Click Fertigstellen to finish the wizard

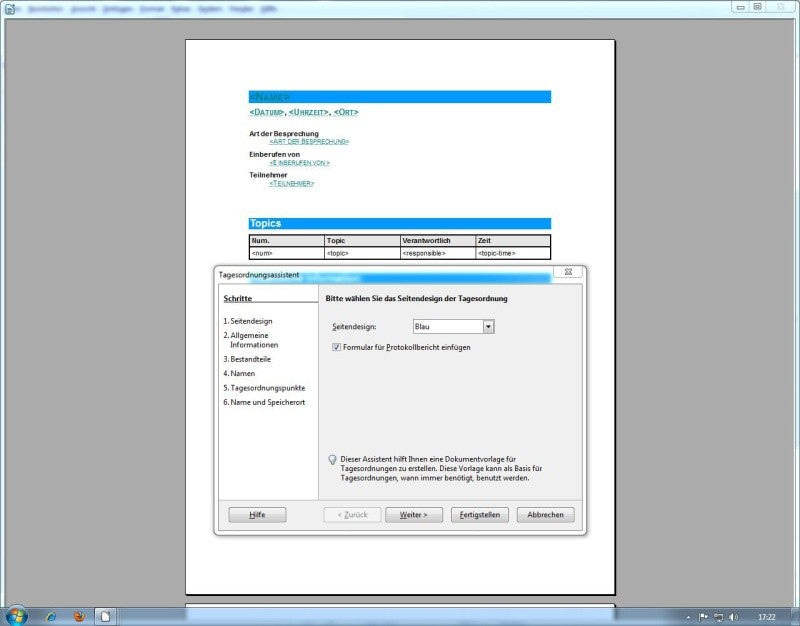pos(480,515)
